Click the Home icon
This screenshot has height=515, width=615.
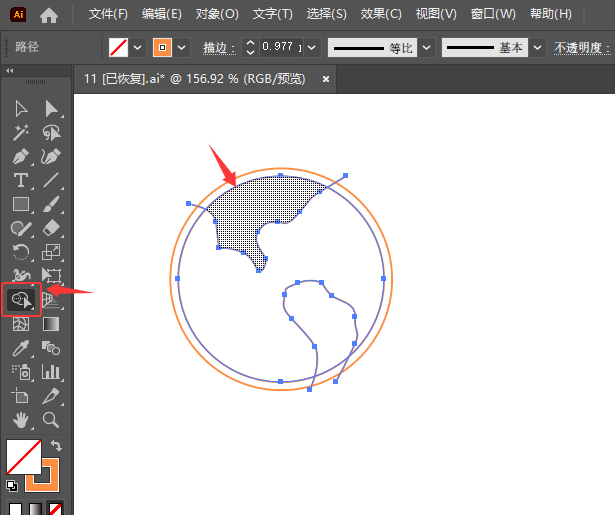pos(49,15)
